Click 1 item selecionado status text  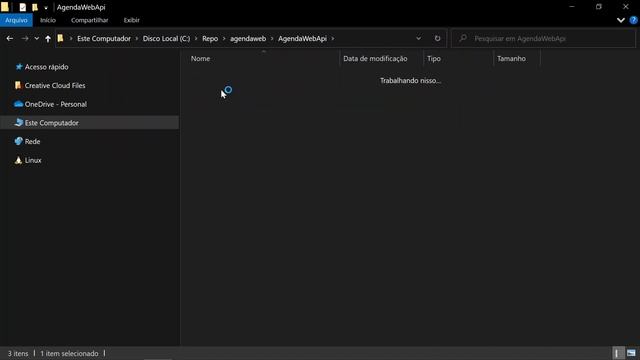coord(69,353)
